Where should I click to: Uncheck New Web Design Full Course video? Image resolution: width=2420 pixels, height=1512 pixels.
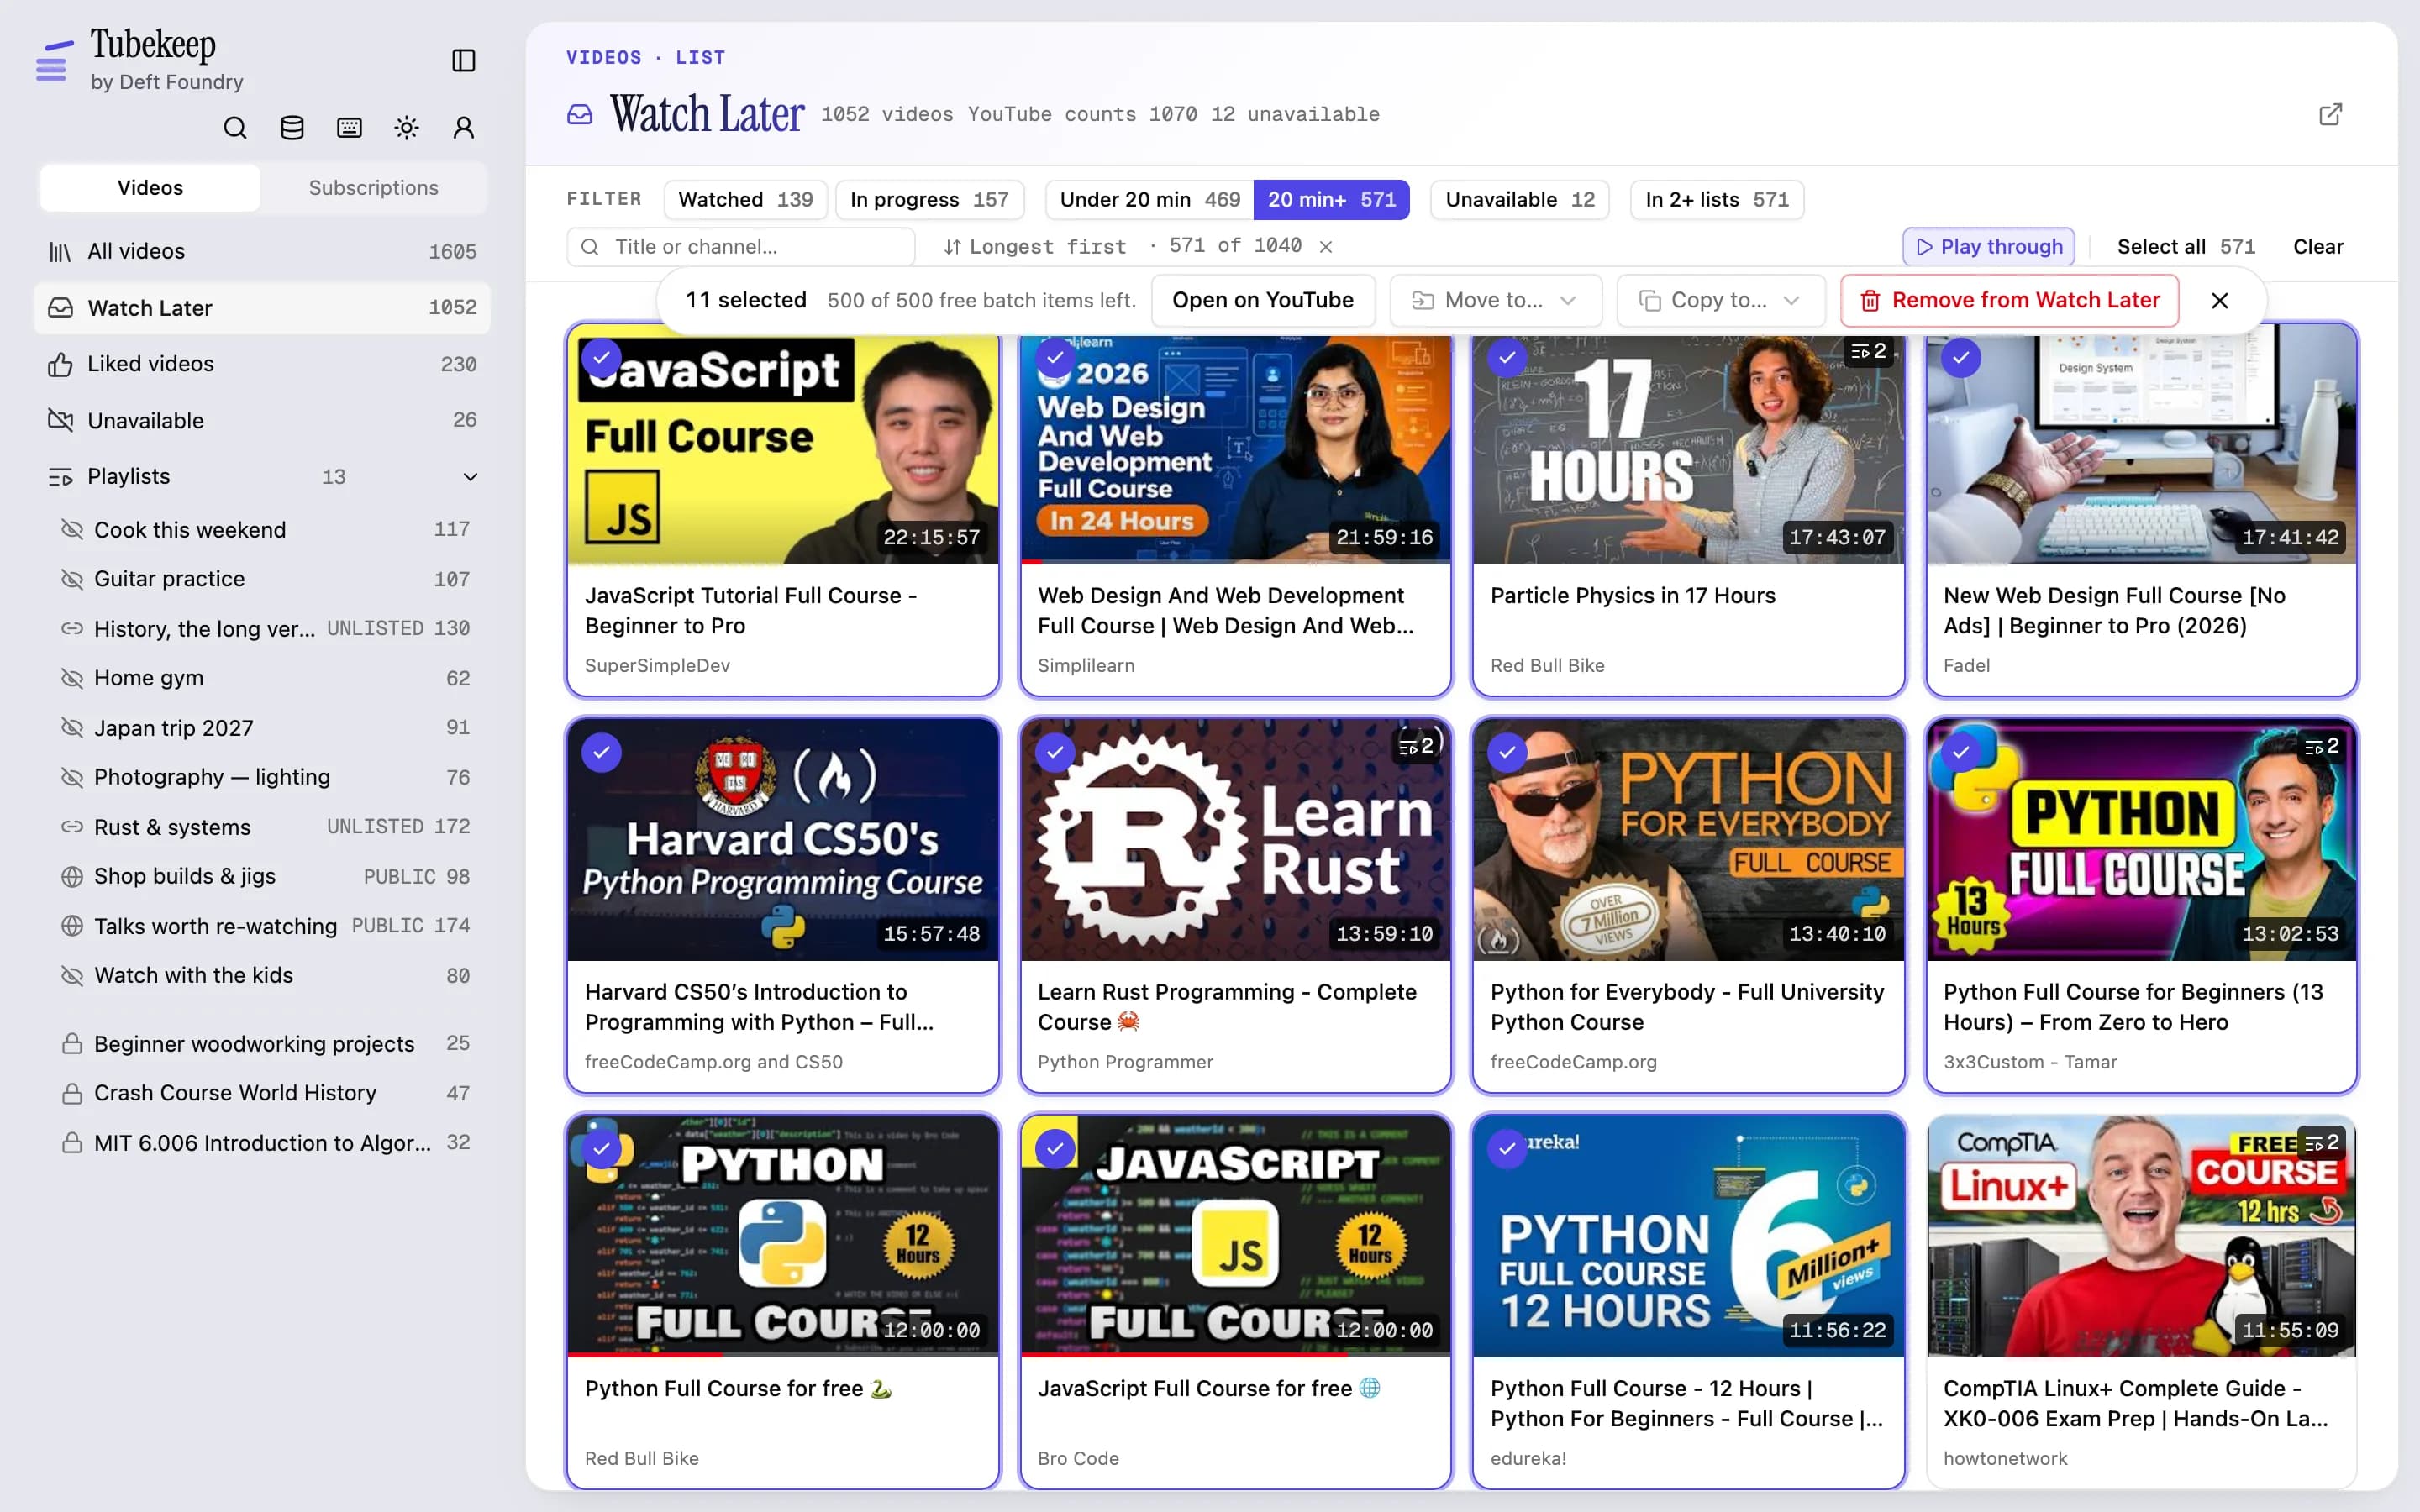tap(1961, 357)
